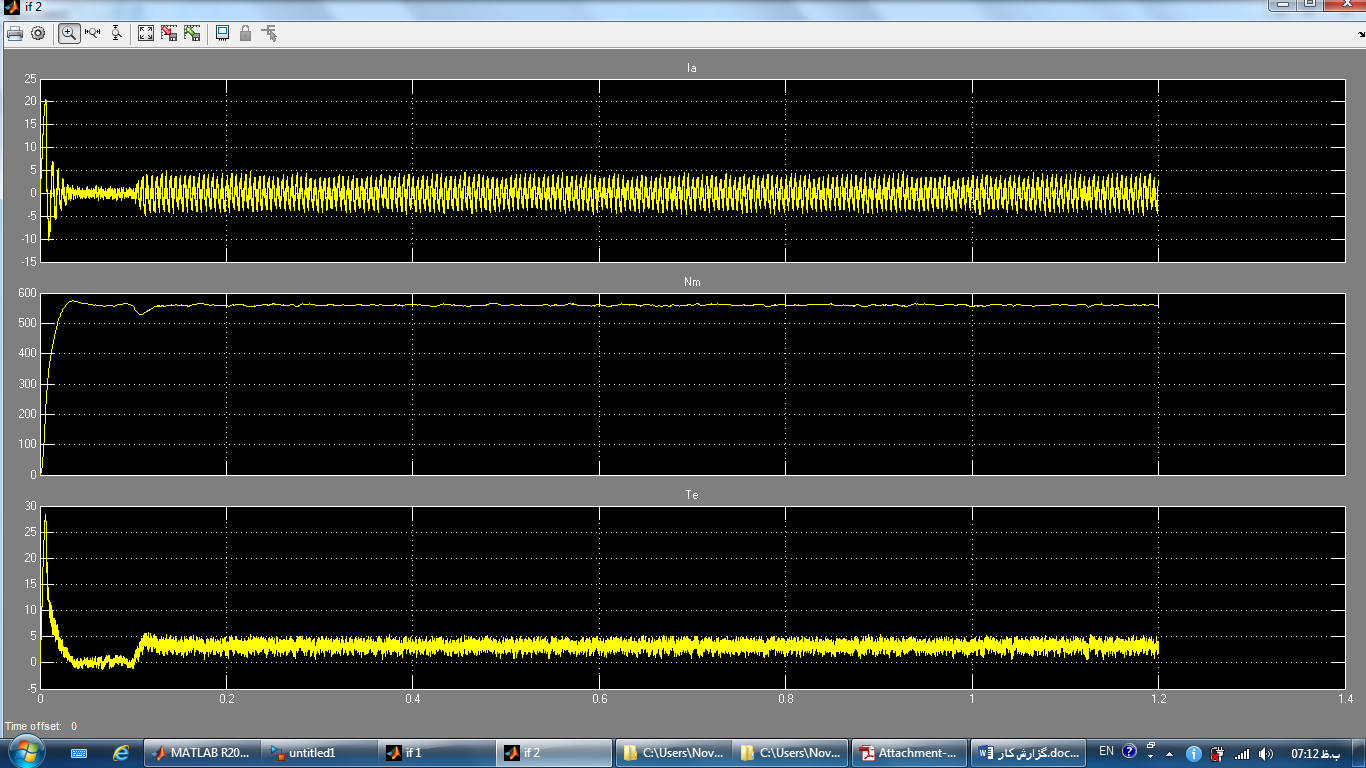Click the volume speaker tray icon

tap(1266, 753)
